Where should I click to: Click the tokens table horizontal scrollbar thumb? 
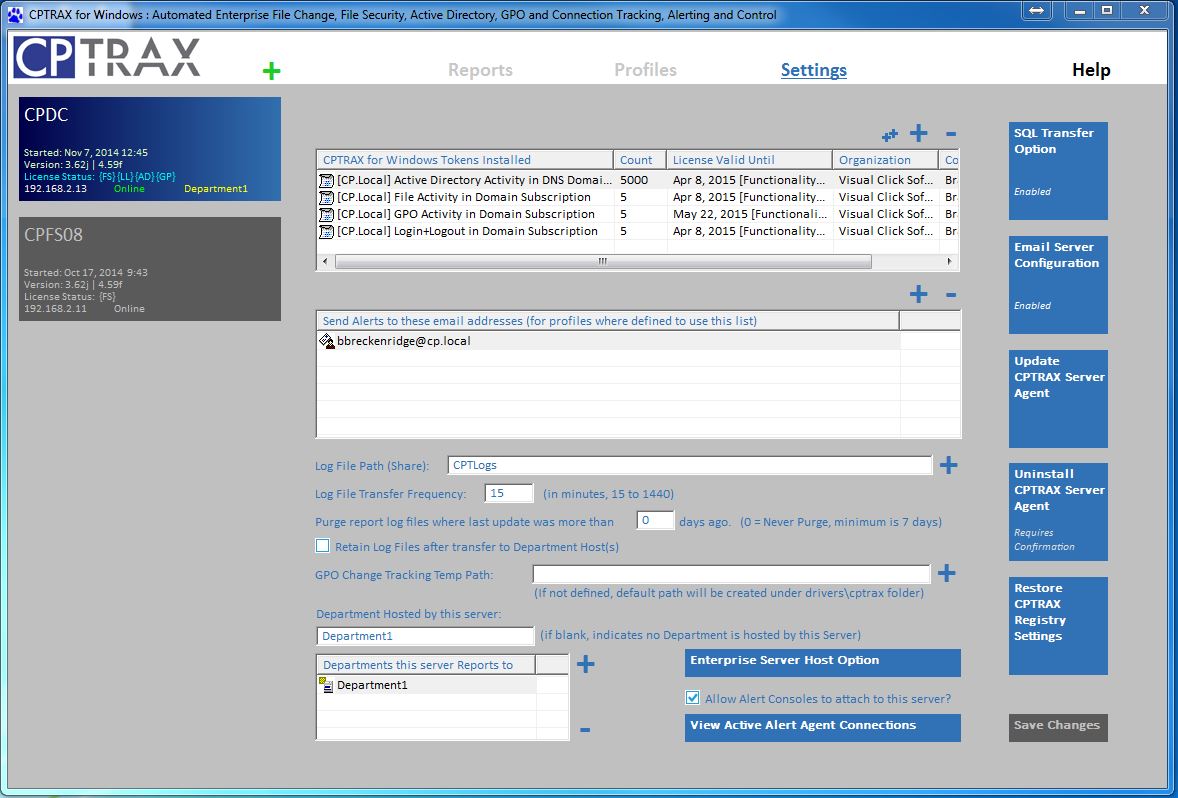click(x=603, y=261)
